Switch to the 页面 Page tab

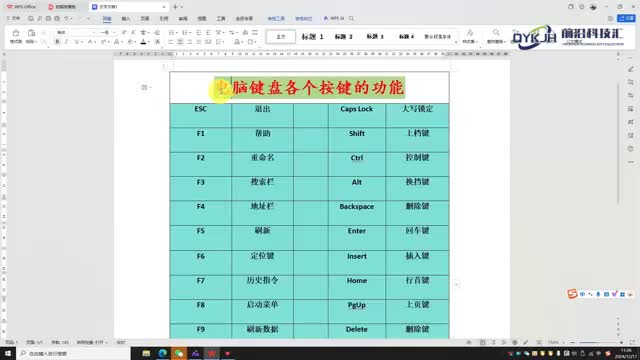[x=145, y=19]
